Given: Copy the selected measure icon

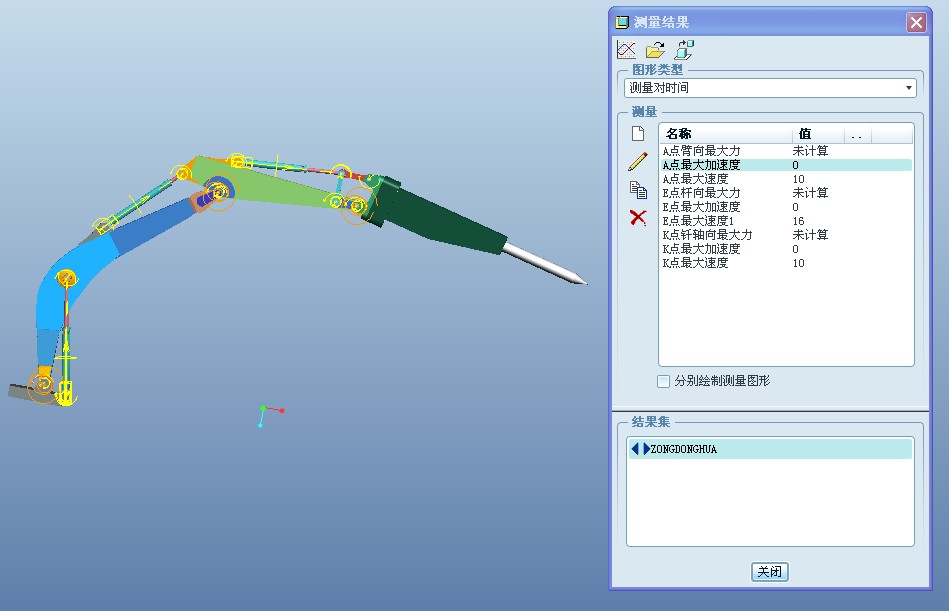Looking at the screenshot, I should tap(638, 190).
